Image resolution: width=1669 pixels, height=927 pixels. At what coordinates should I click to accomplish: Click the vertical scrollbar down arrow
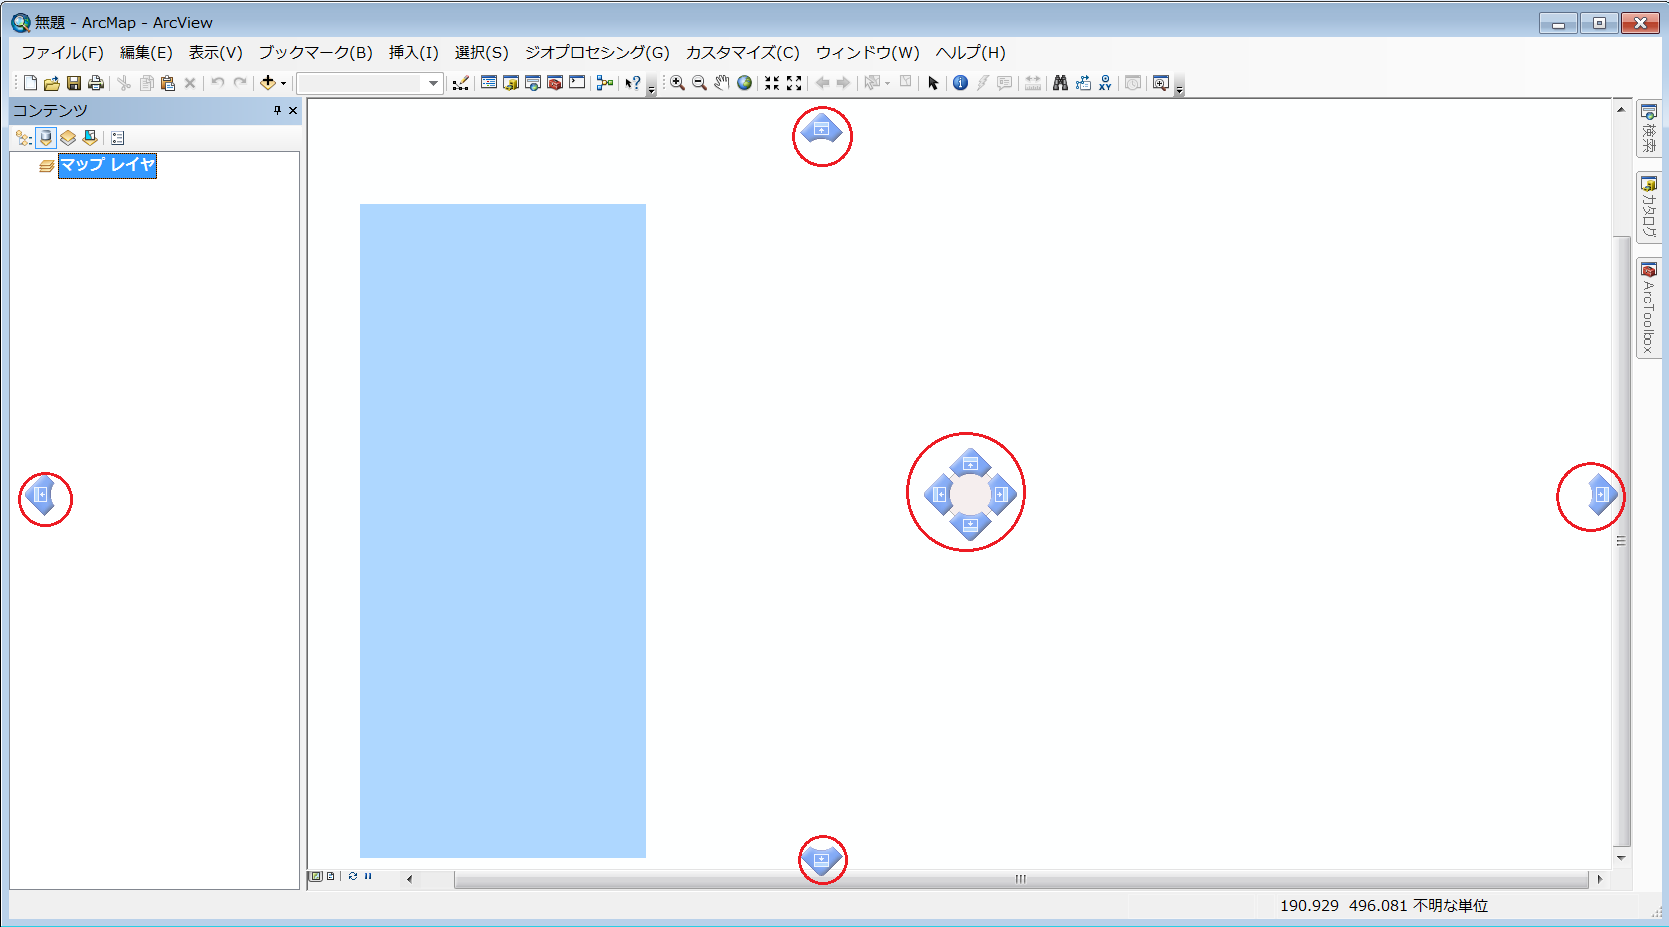point(1621,858)
